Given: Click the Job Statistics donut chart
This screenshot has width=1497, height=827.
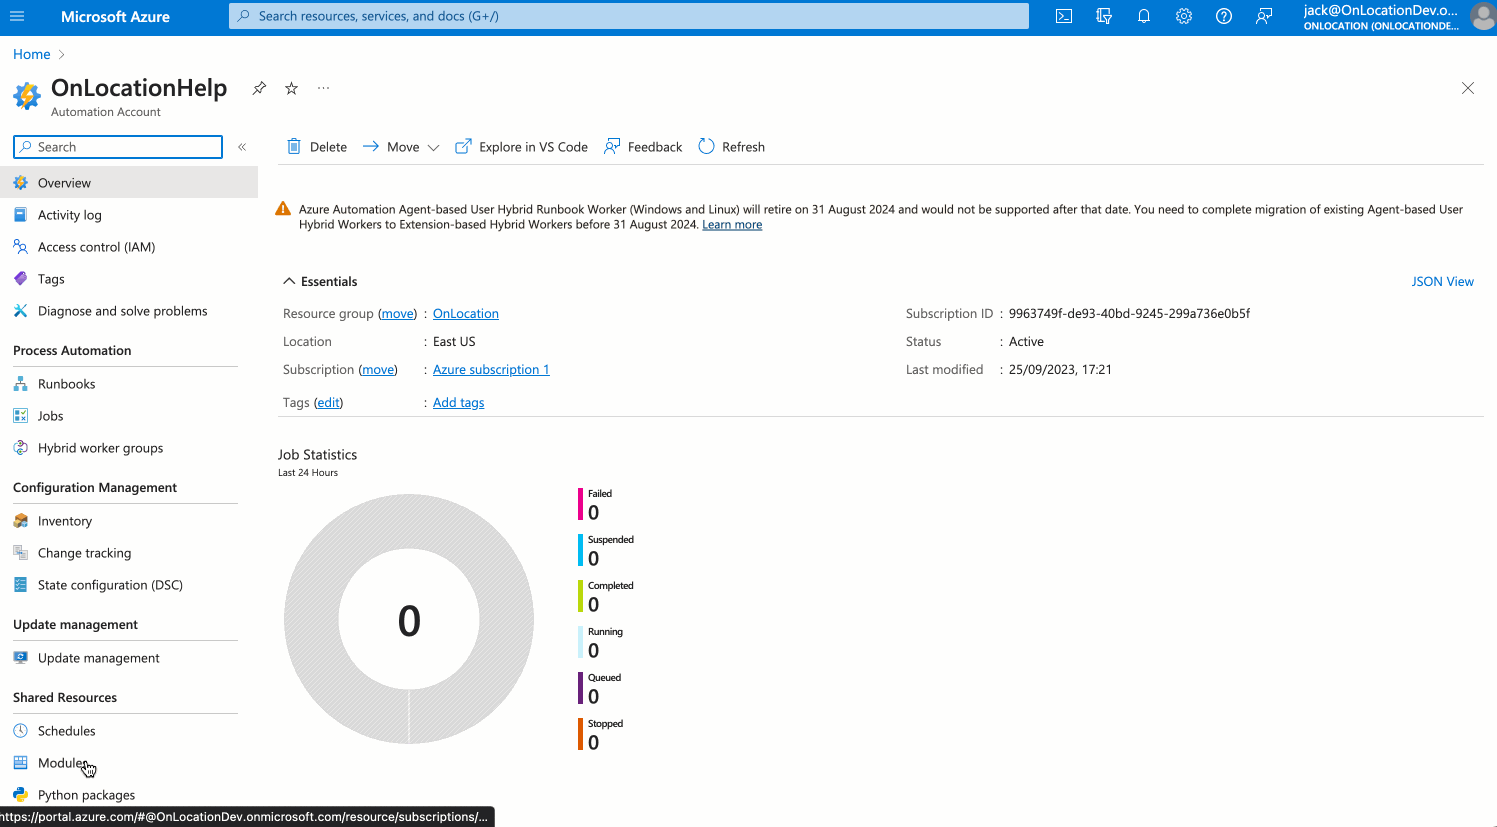Looking at the screenshot, I should [x=409, y=619].
